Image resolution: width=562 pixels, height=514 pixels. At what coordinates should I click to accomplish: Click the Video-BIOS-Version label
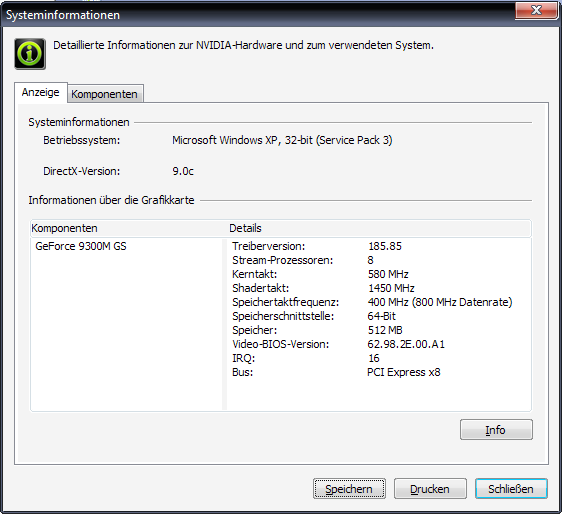click(281, 344)
